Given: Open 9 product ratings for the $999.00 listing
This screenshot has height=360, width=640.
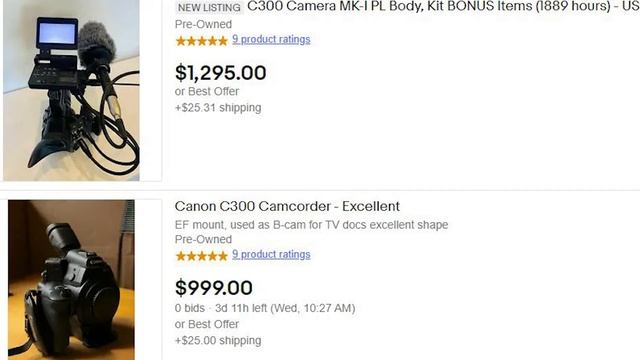Looking at the screenshot, I should [271, 254].
